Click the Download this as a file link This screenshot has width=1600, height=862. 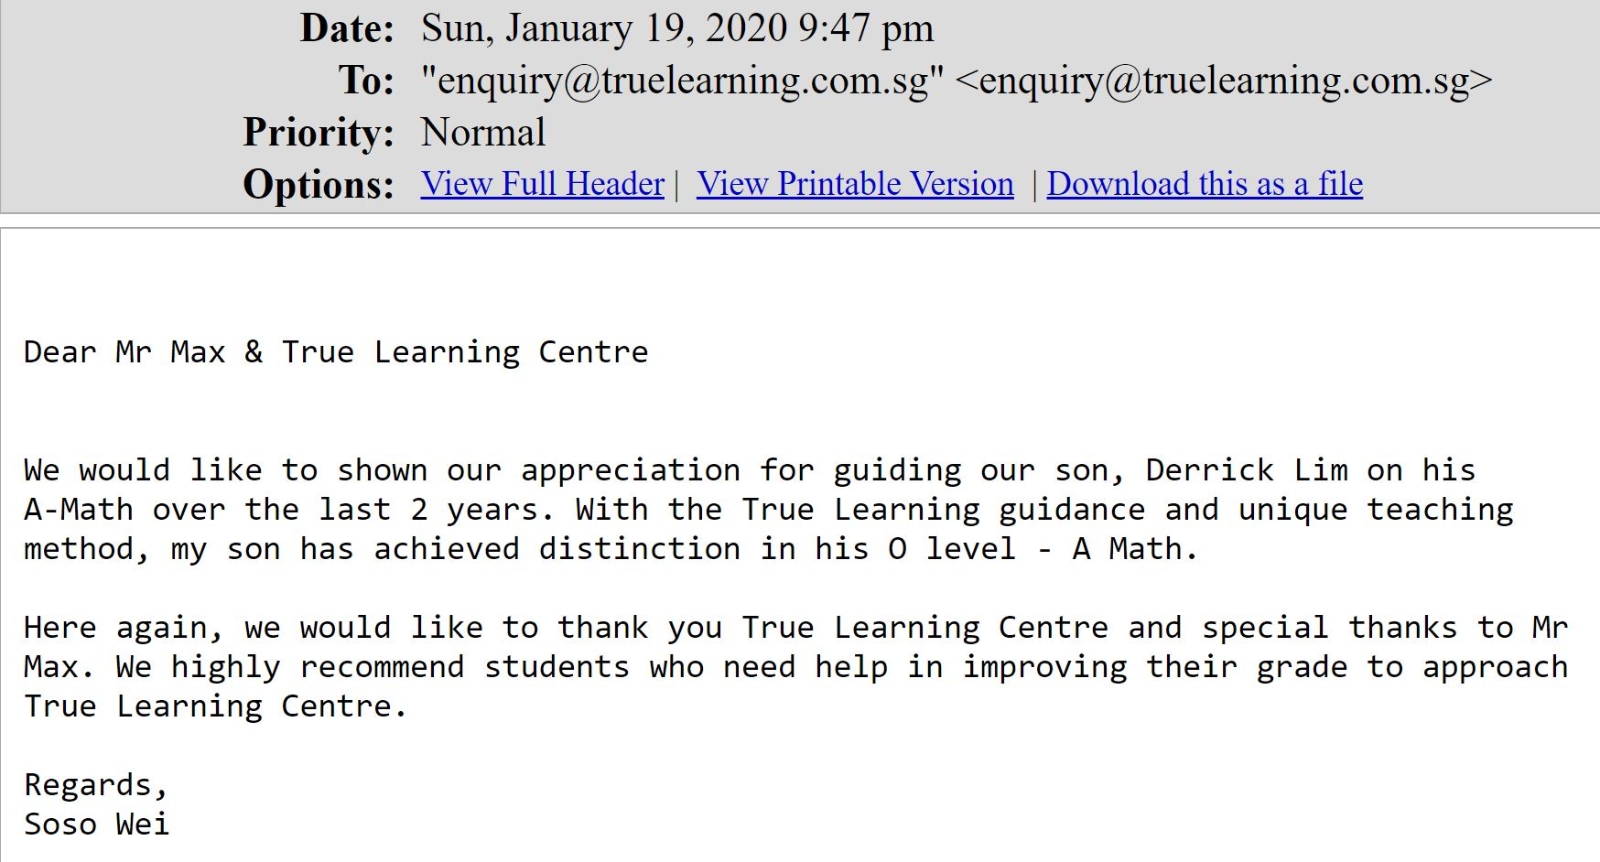[x=1205, y=184]
